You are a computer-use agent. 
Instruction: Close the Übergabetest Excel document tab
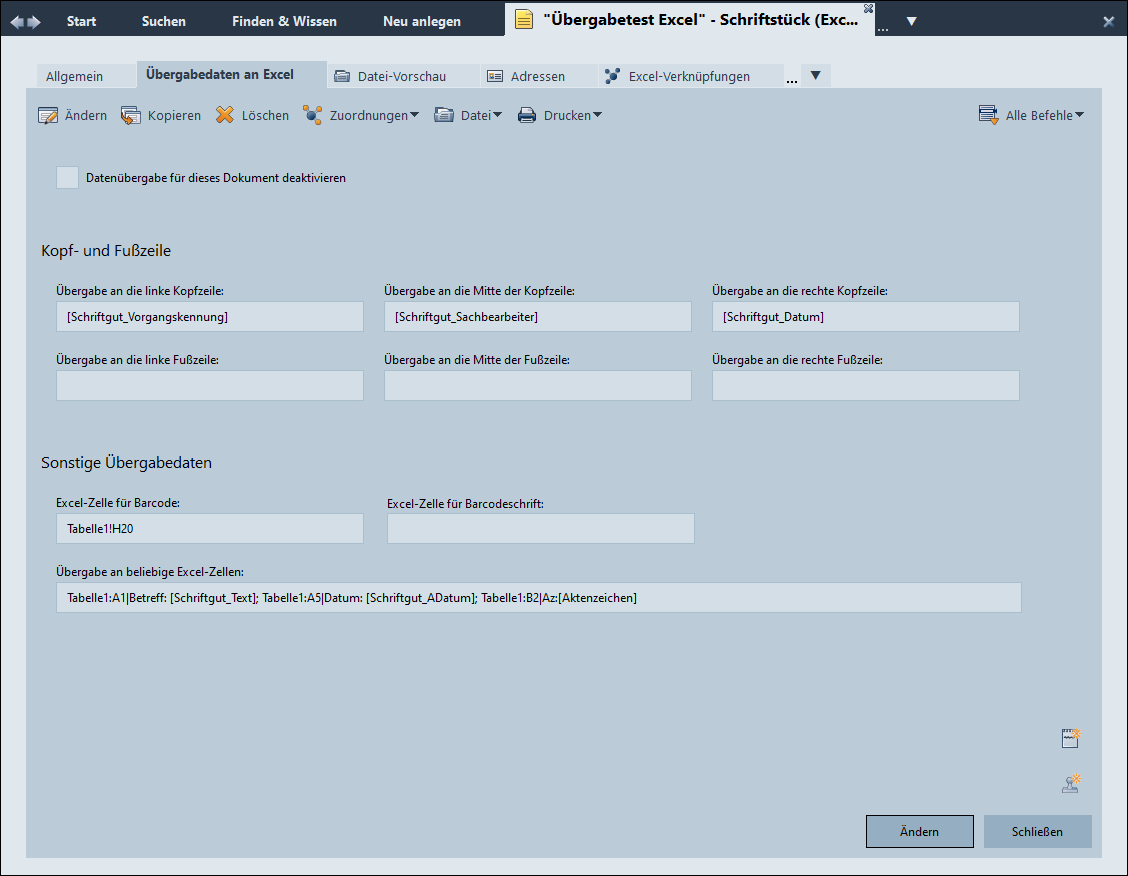click(868, 8)
